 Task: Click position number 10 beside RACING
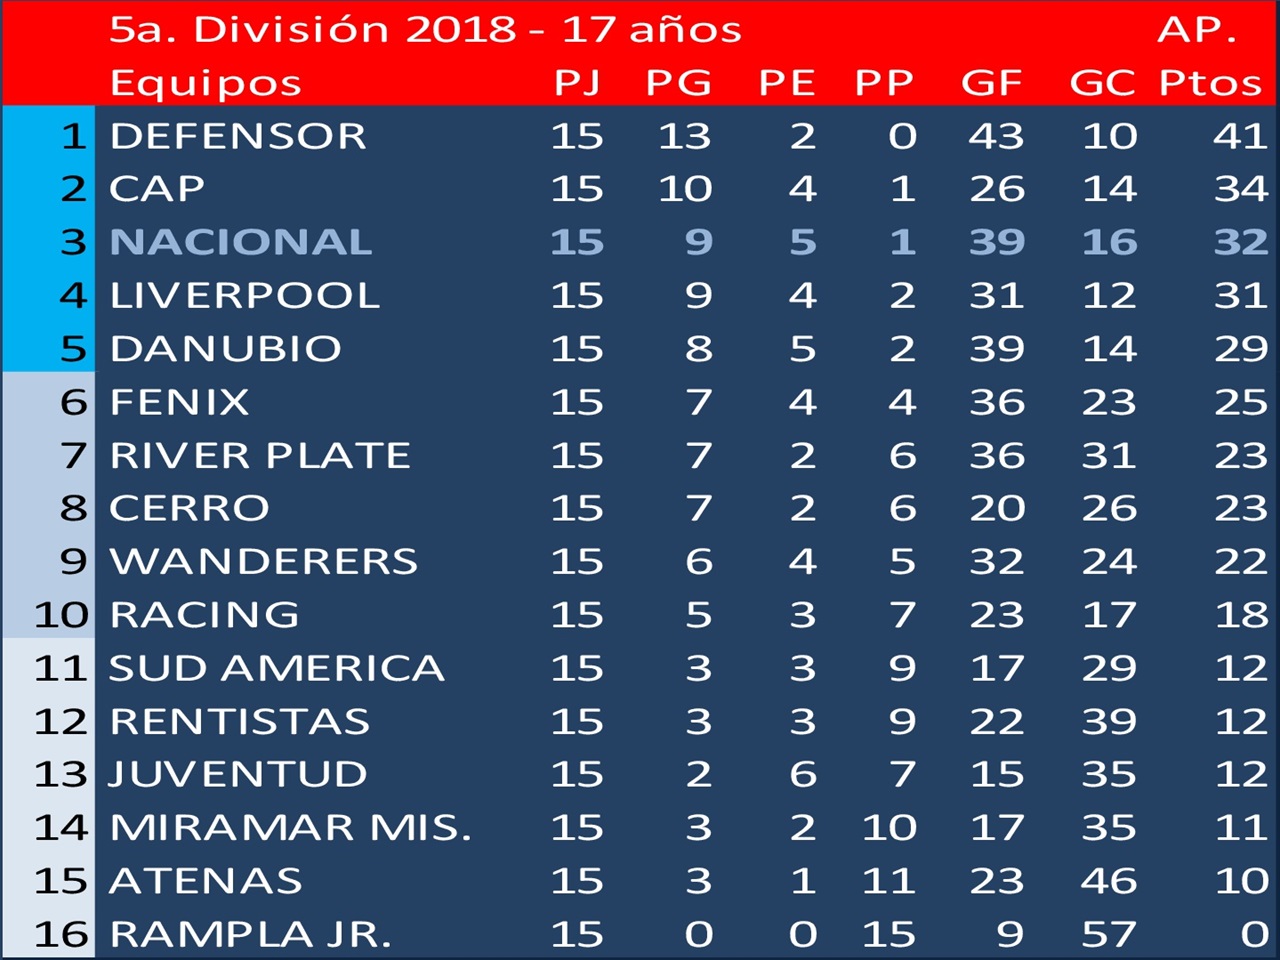click(61, 615)
